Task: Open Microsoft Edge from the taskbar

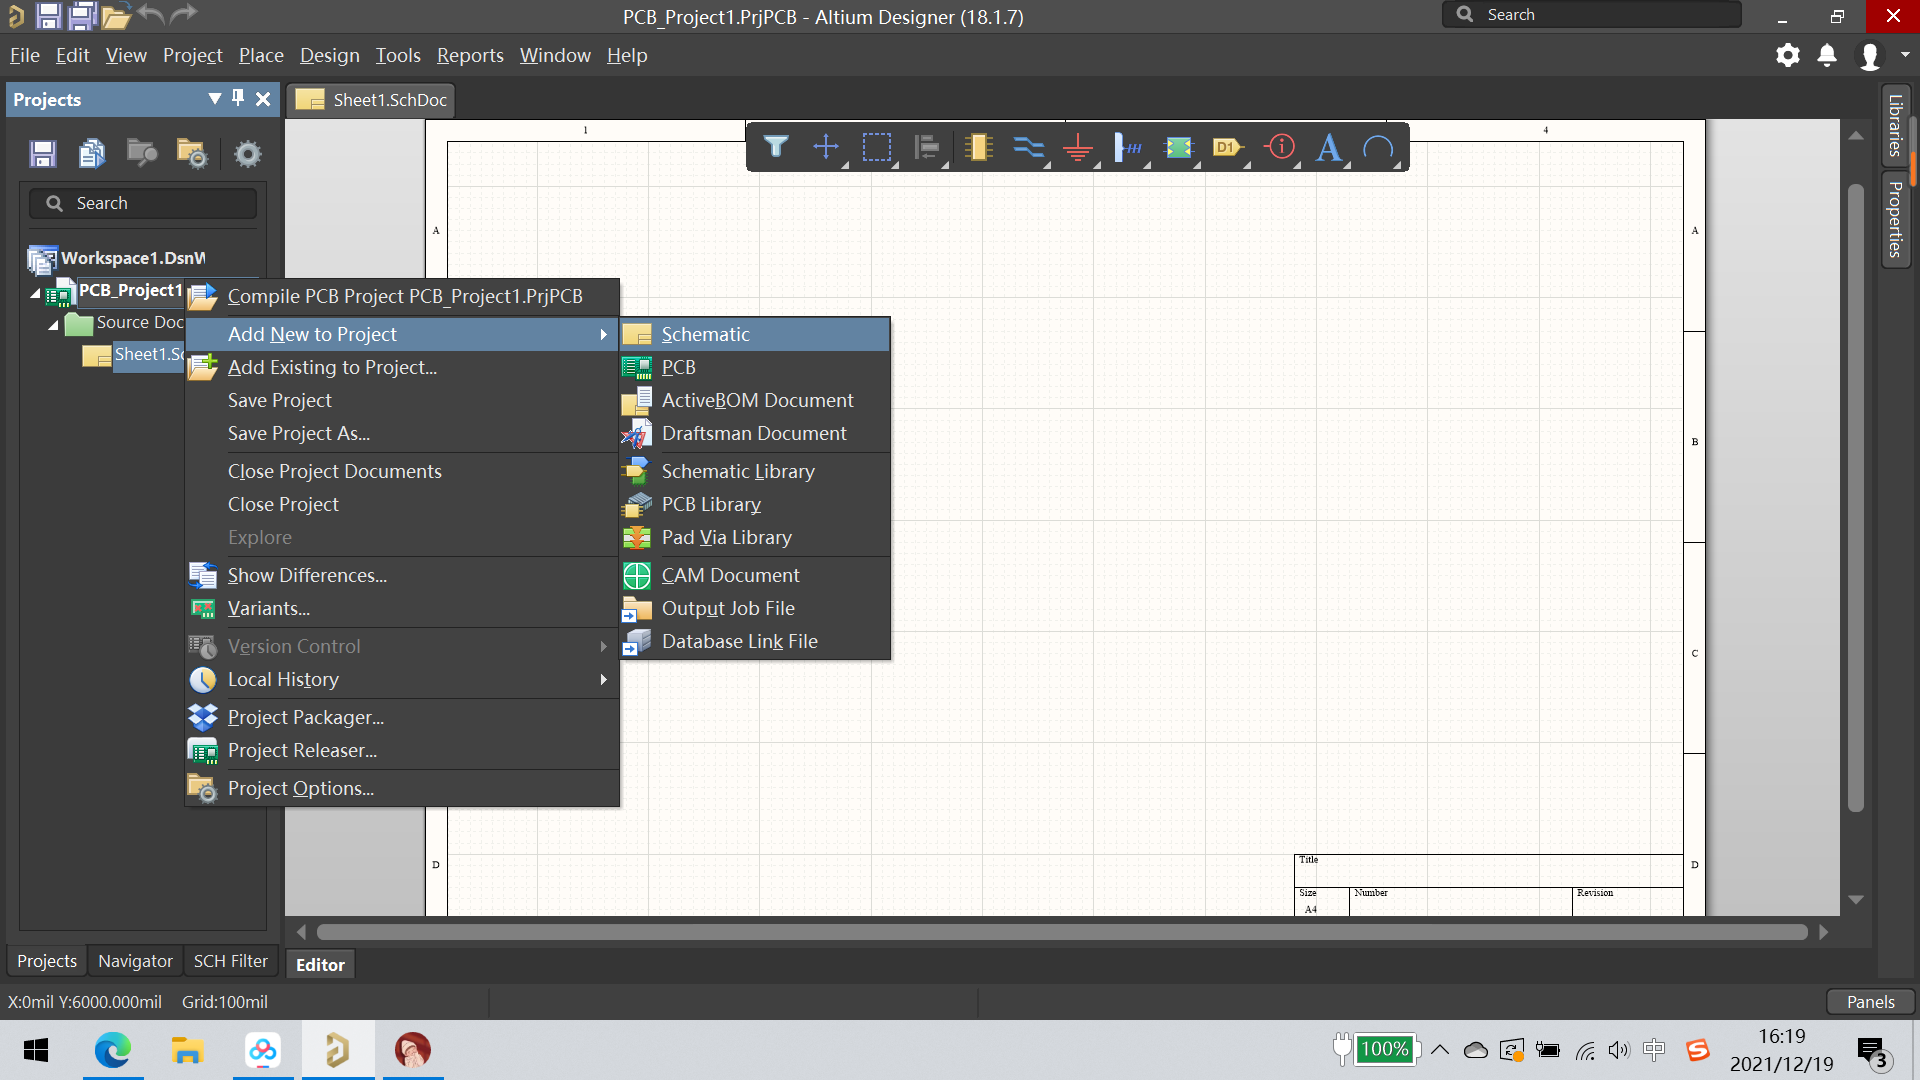Action: click(x=113, y=1050)
